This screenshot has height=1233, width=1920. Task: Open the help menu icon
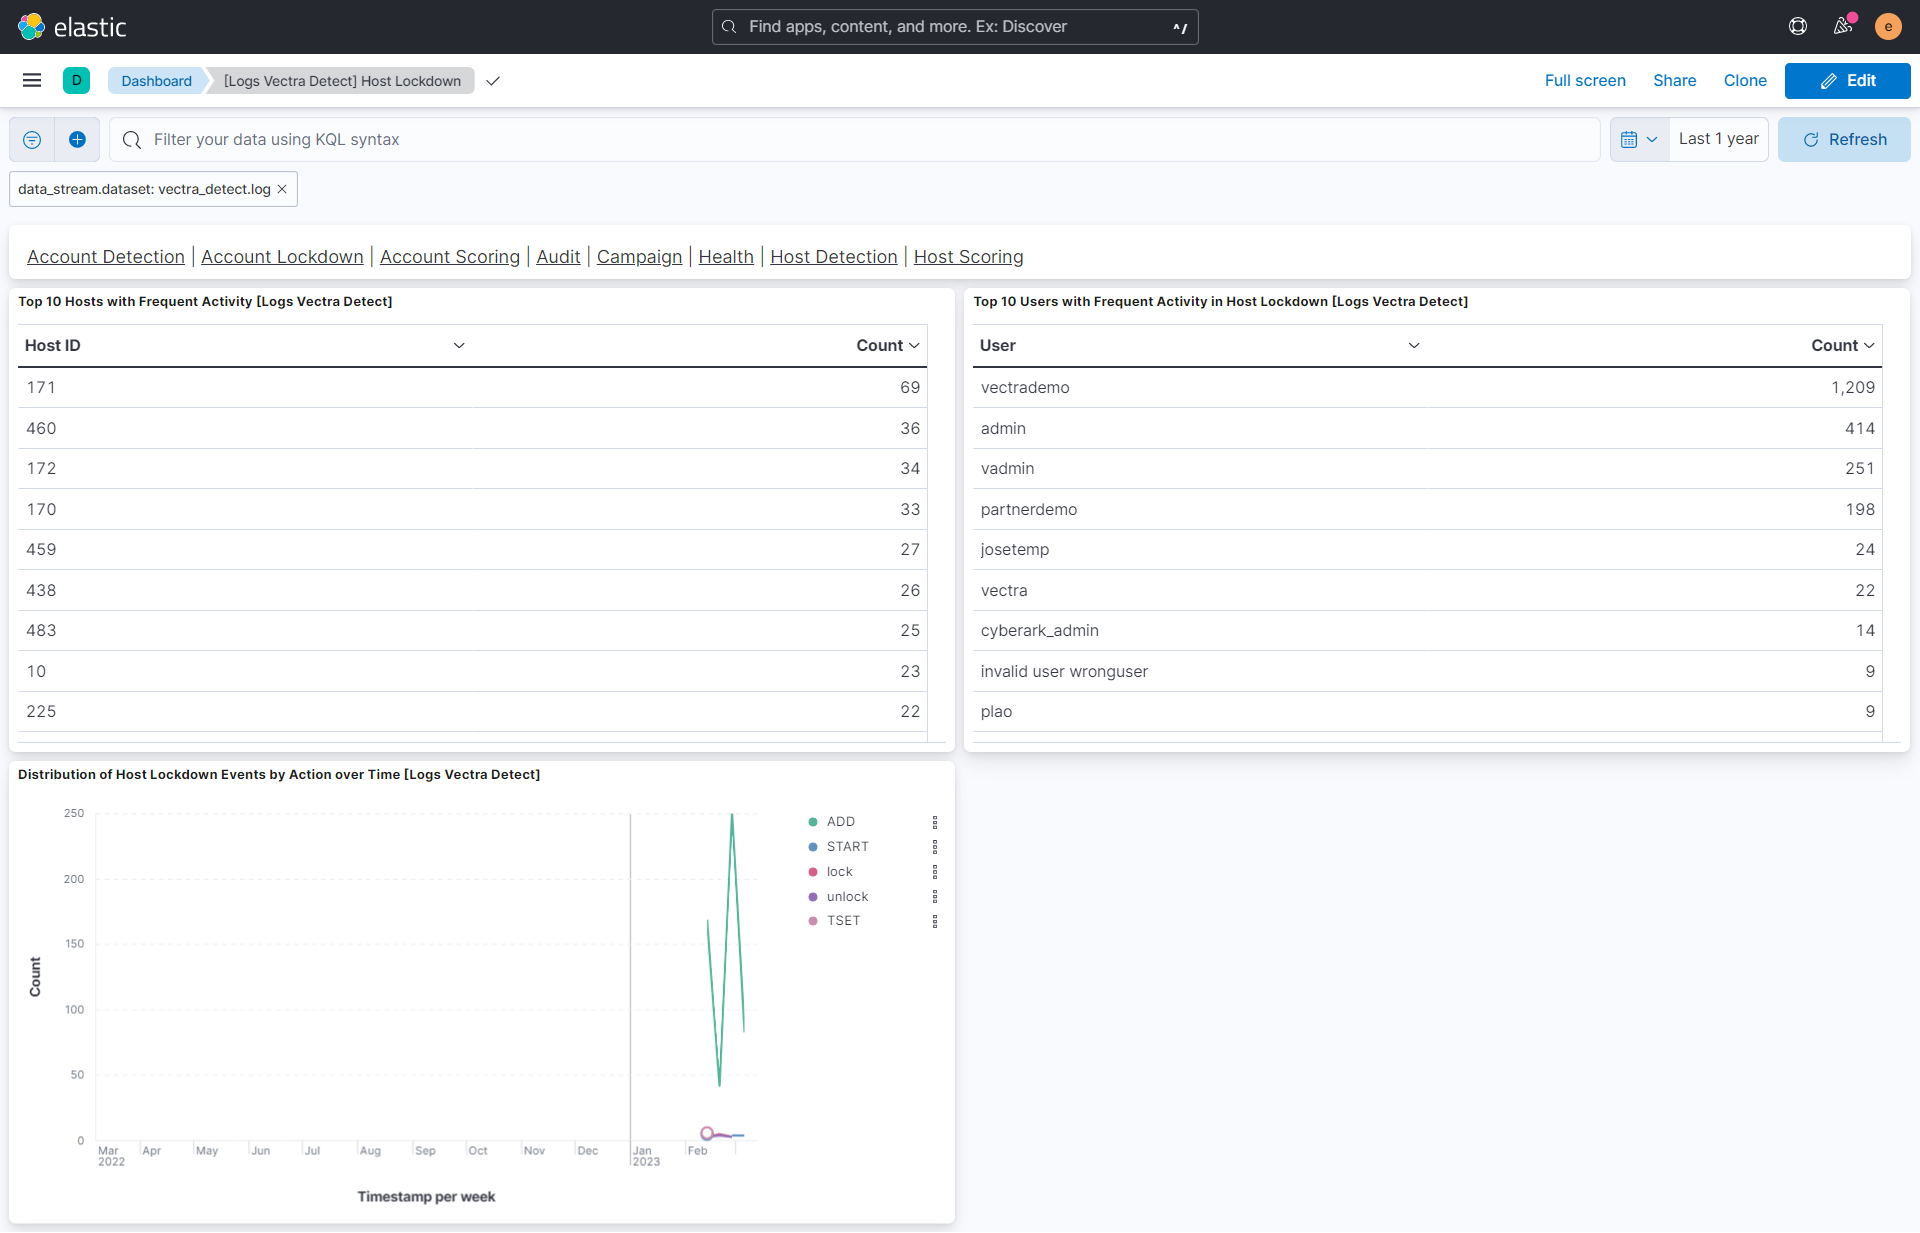(x=1798, y=27)
